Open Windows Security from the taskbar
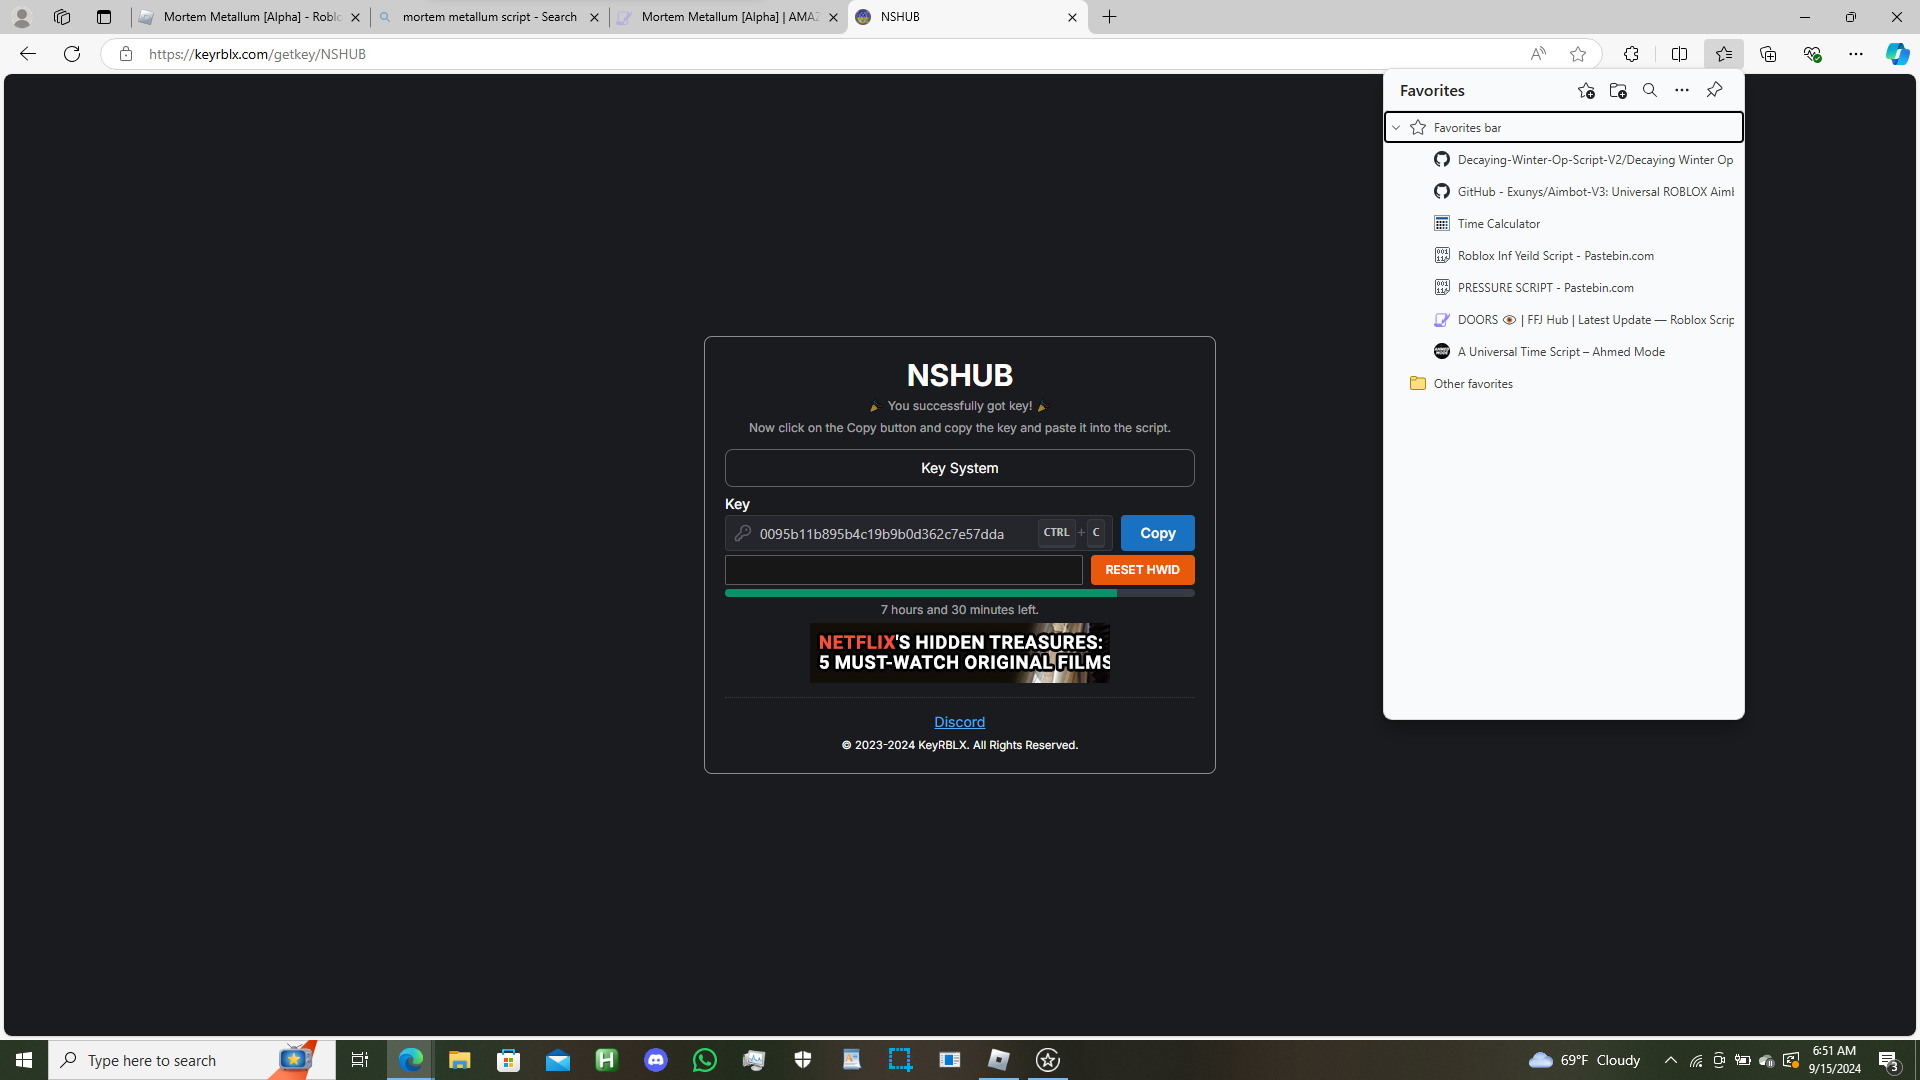This screenshot has width=1920, height=1080. tap(803, 1060)
